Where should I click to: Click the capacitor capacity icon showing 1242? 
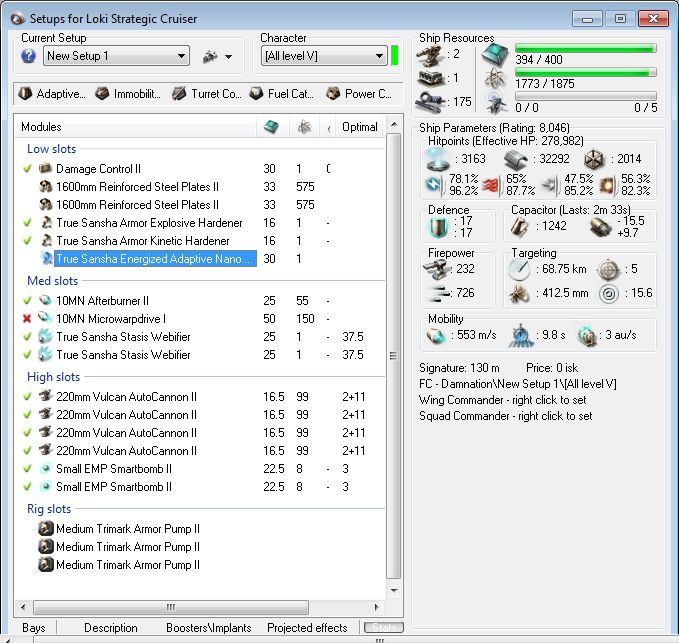(x=520, y=226)
